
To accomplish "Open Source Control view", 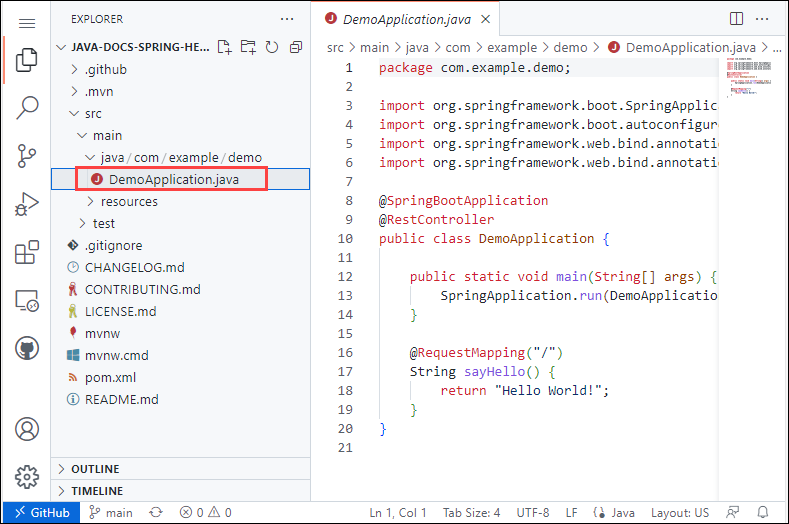I will (x=27, y=156).
